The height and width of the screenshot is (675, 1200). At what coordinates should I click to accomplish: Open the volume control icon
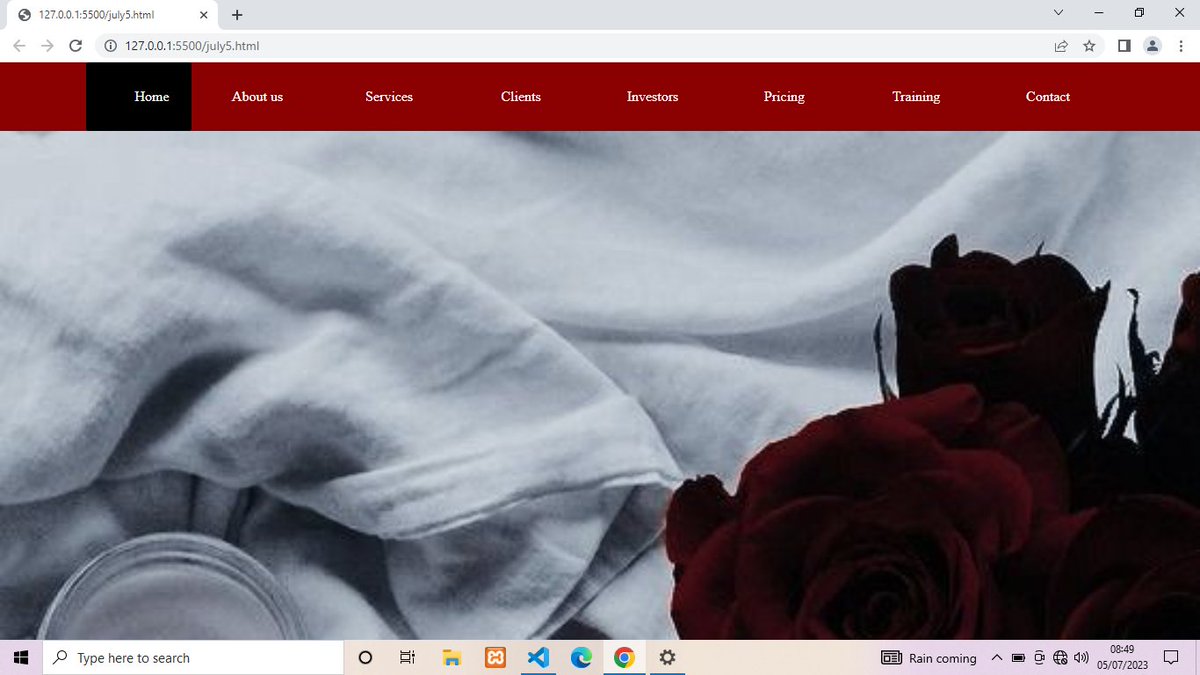click(1080, 658)
